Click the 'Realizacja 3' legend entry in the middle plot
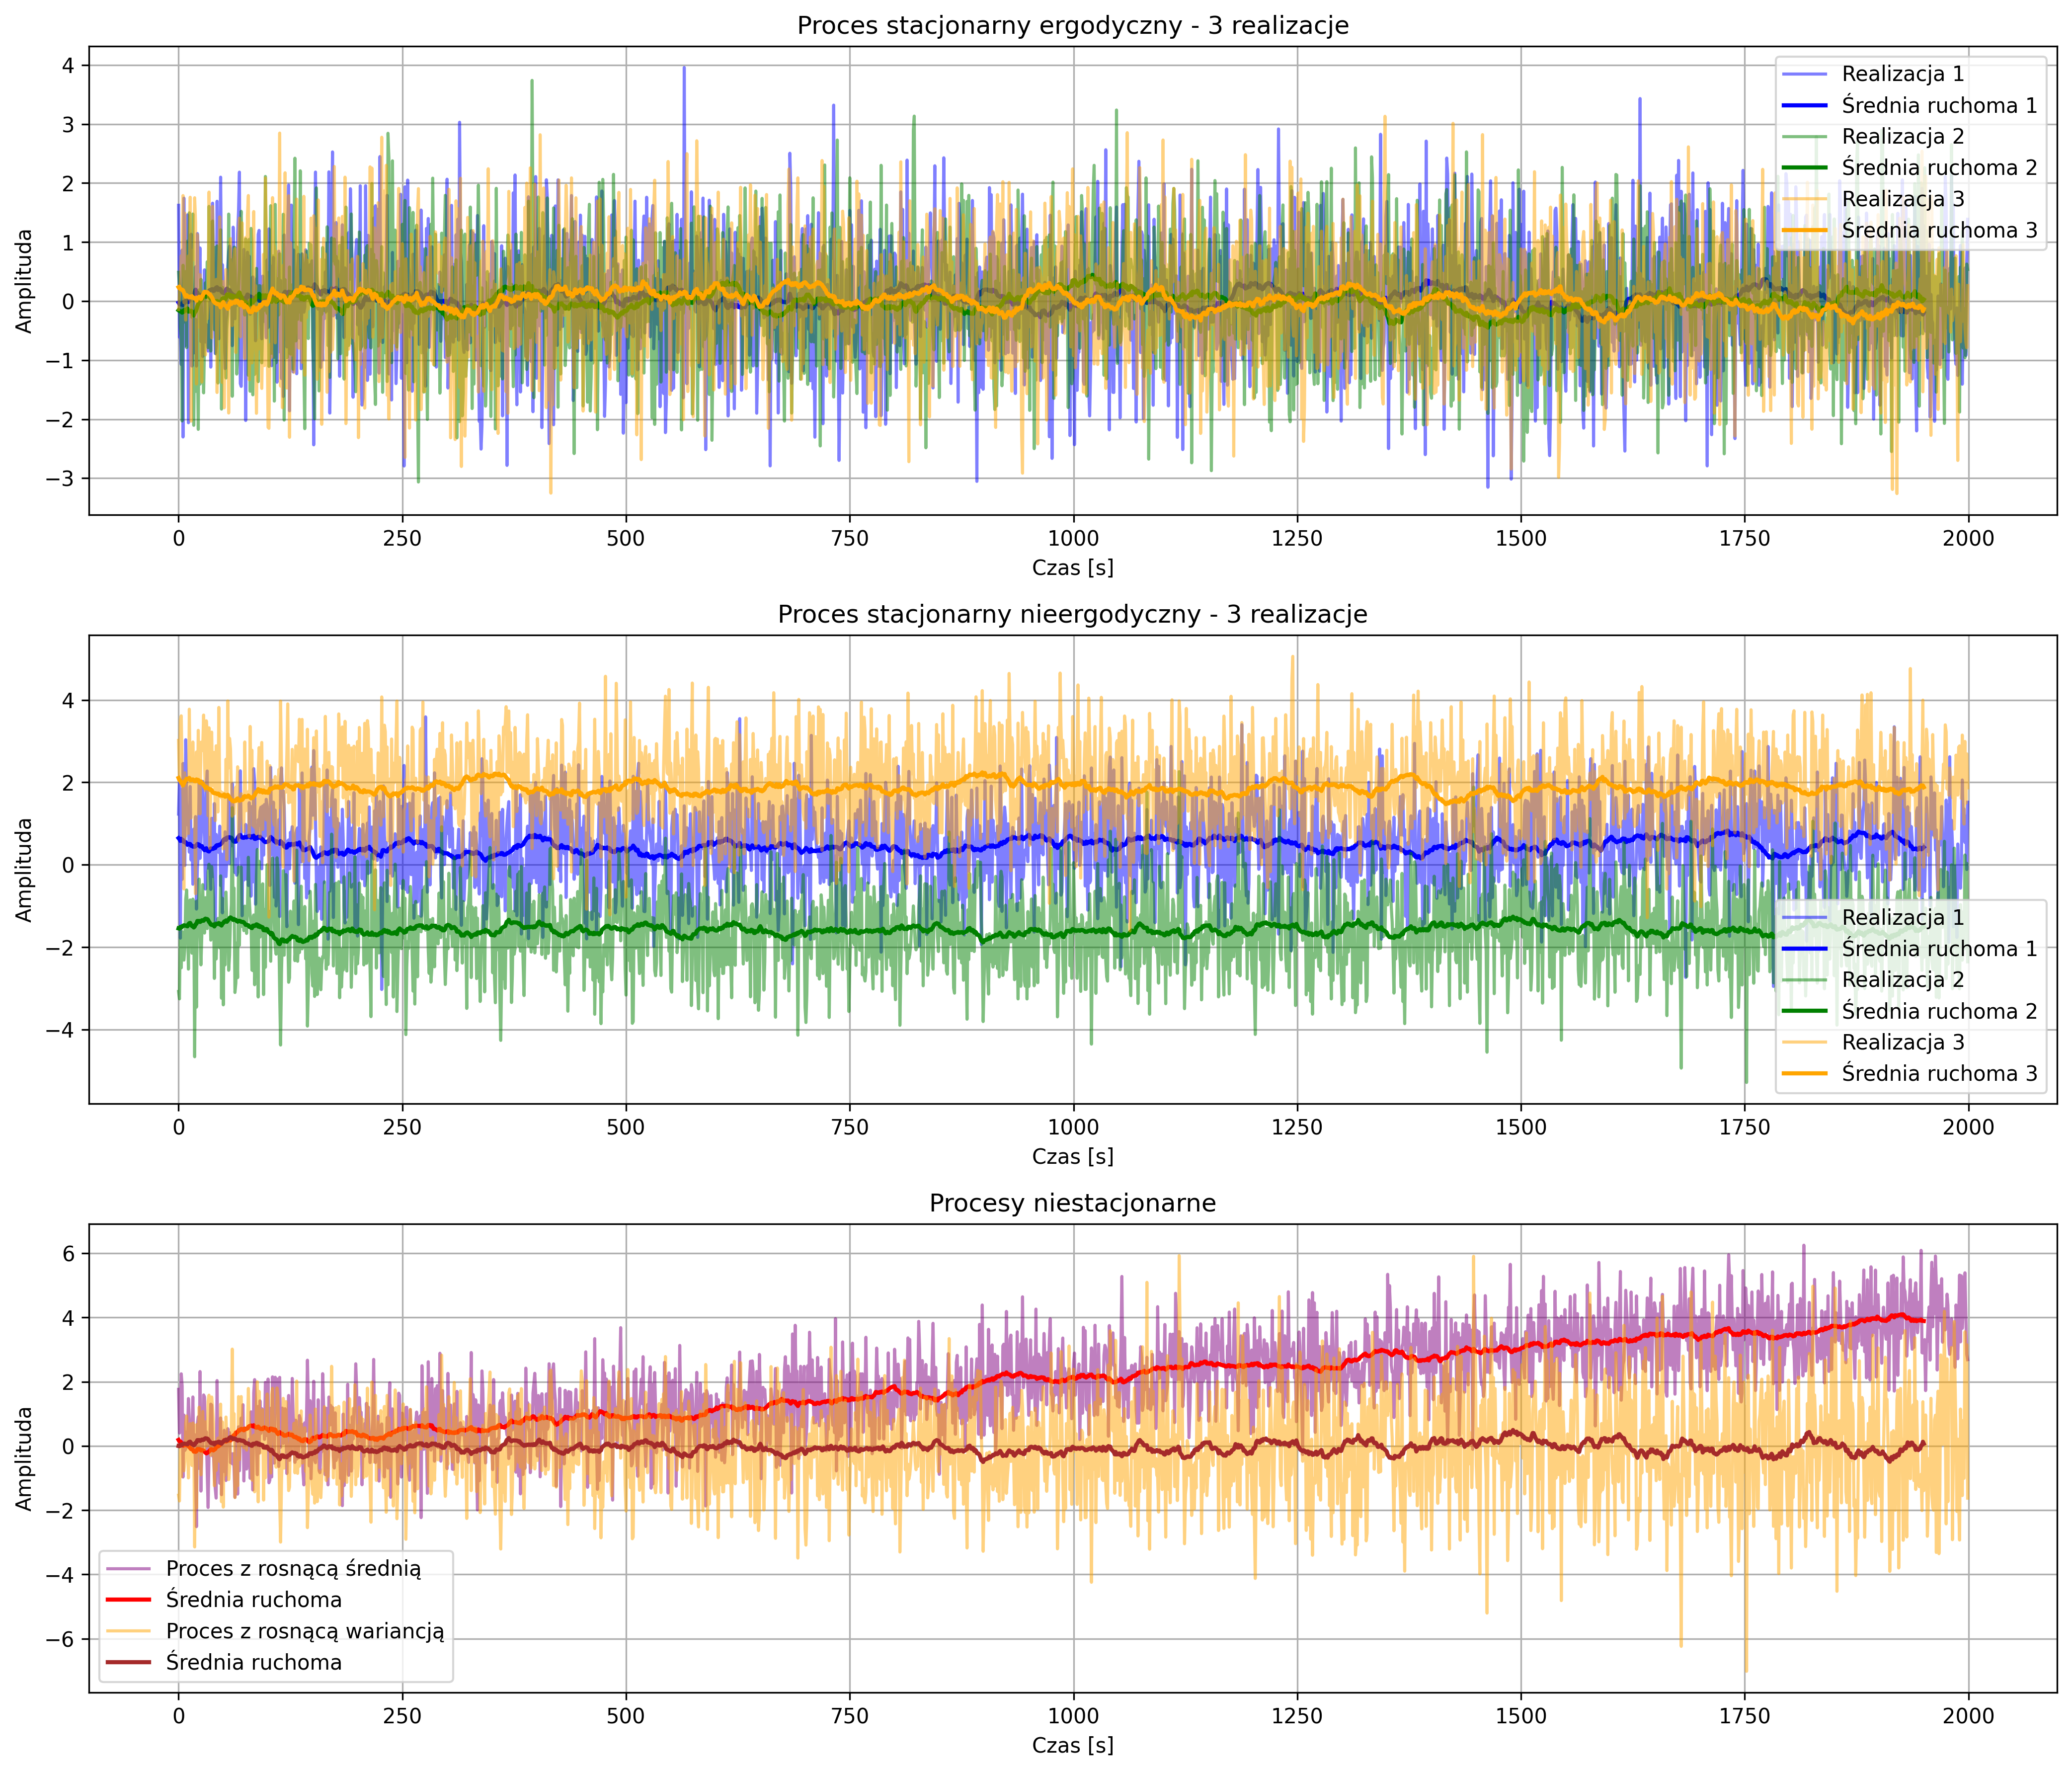The image size is (2072, 1772). [1902, 1042]
